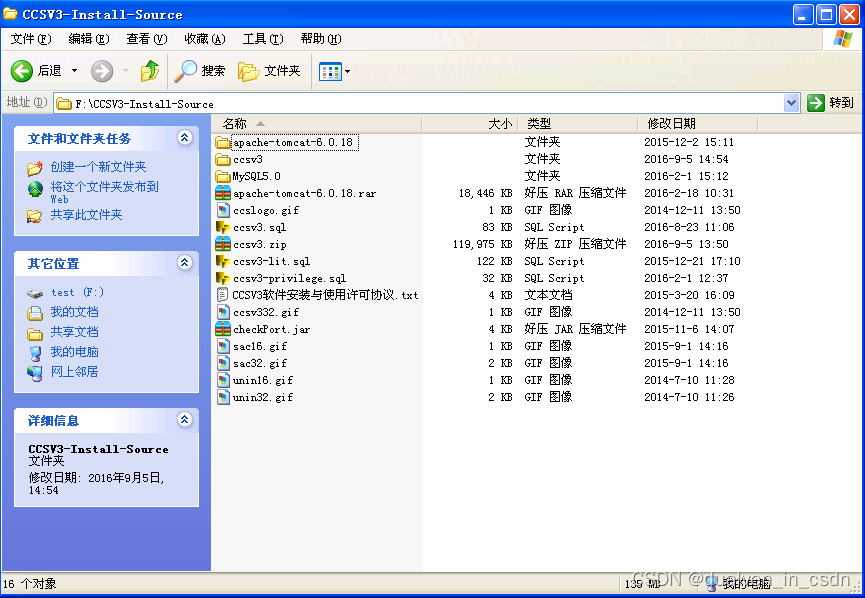Image resolution: width=865 pixels, height=598 pixels.
Task: Collapse the 详细信息 panel chevron
Action: click(x=184, y=420)
